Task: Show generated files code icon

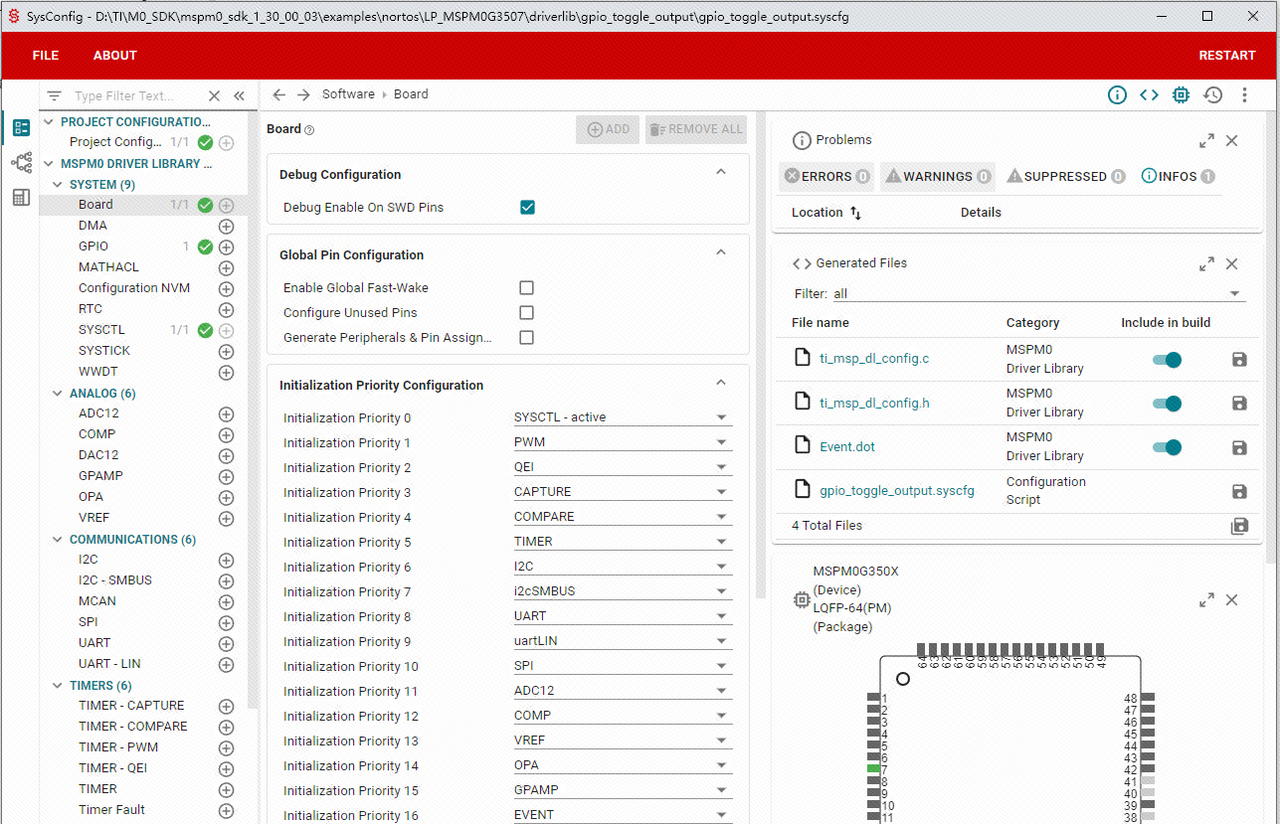Action: click(x=1149, y=95)
